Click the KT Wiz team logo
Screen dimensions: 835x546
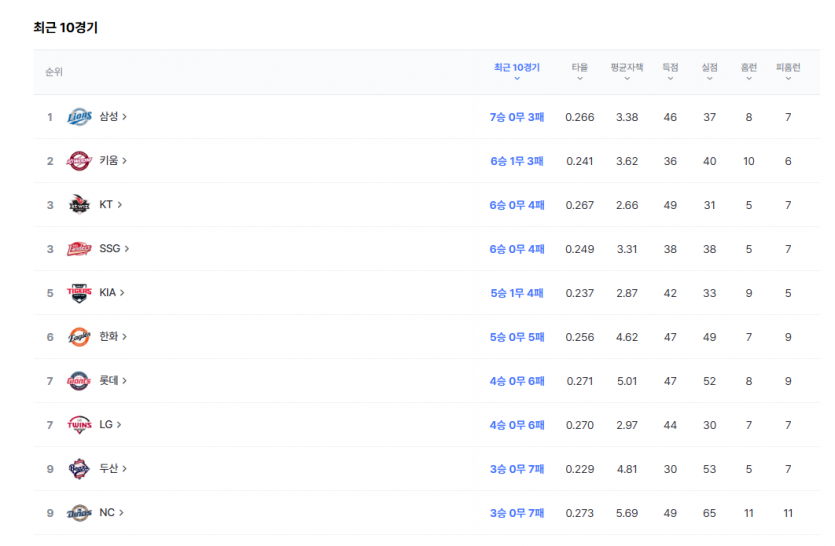pyautogui.click(x=79, y=205)
